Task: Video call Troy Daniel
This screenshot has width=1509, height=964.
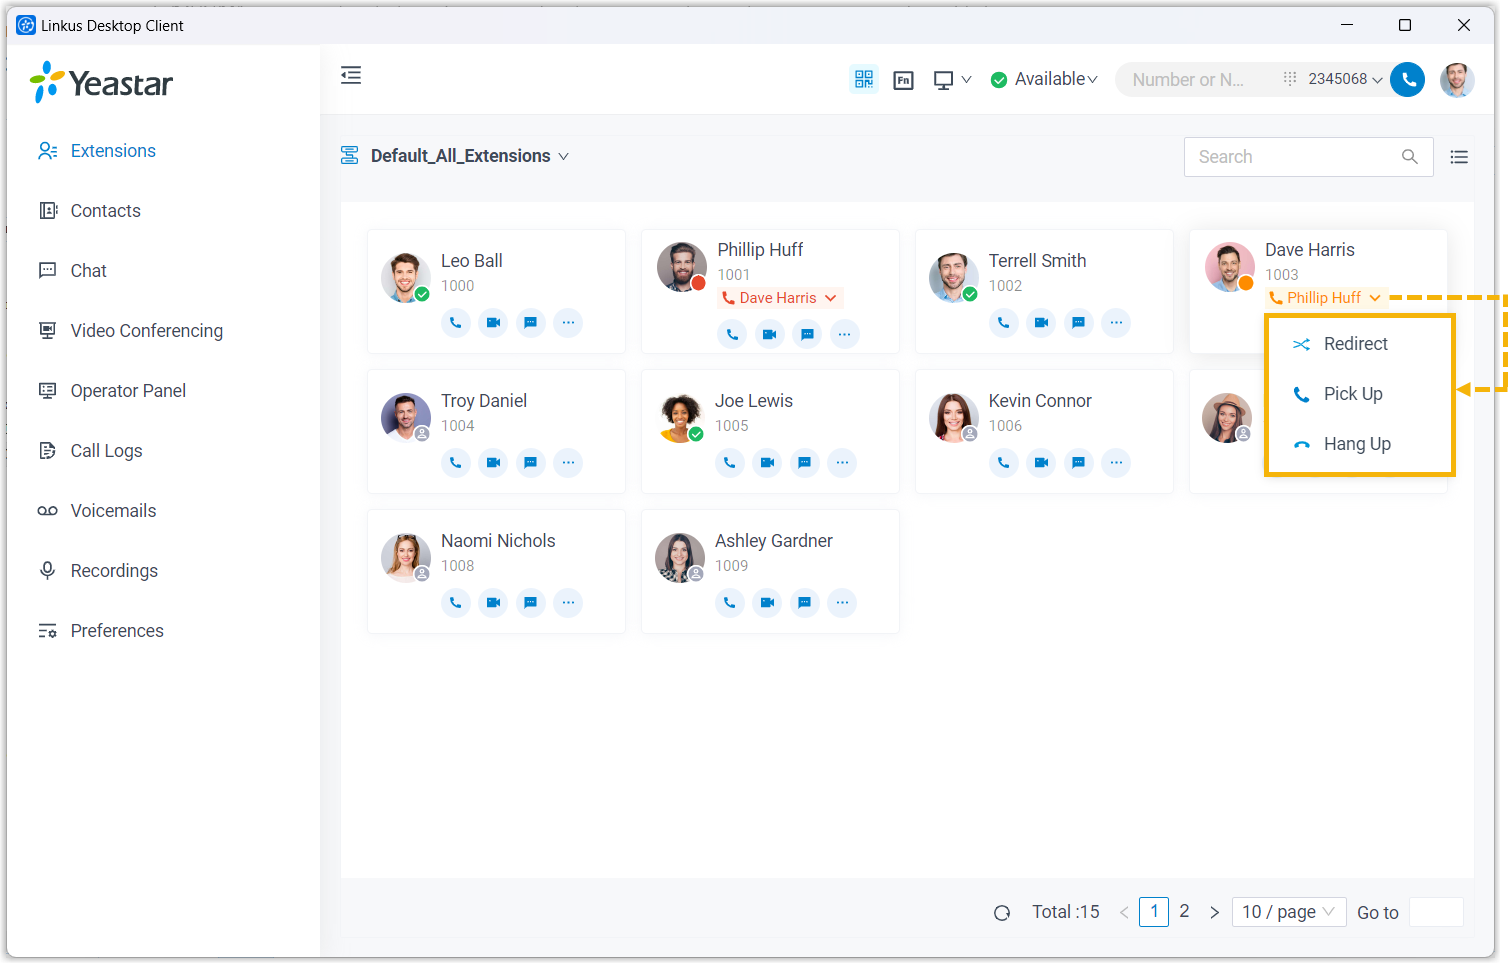Action: point(493,463)
